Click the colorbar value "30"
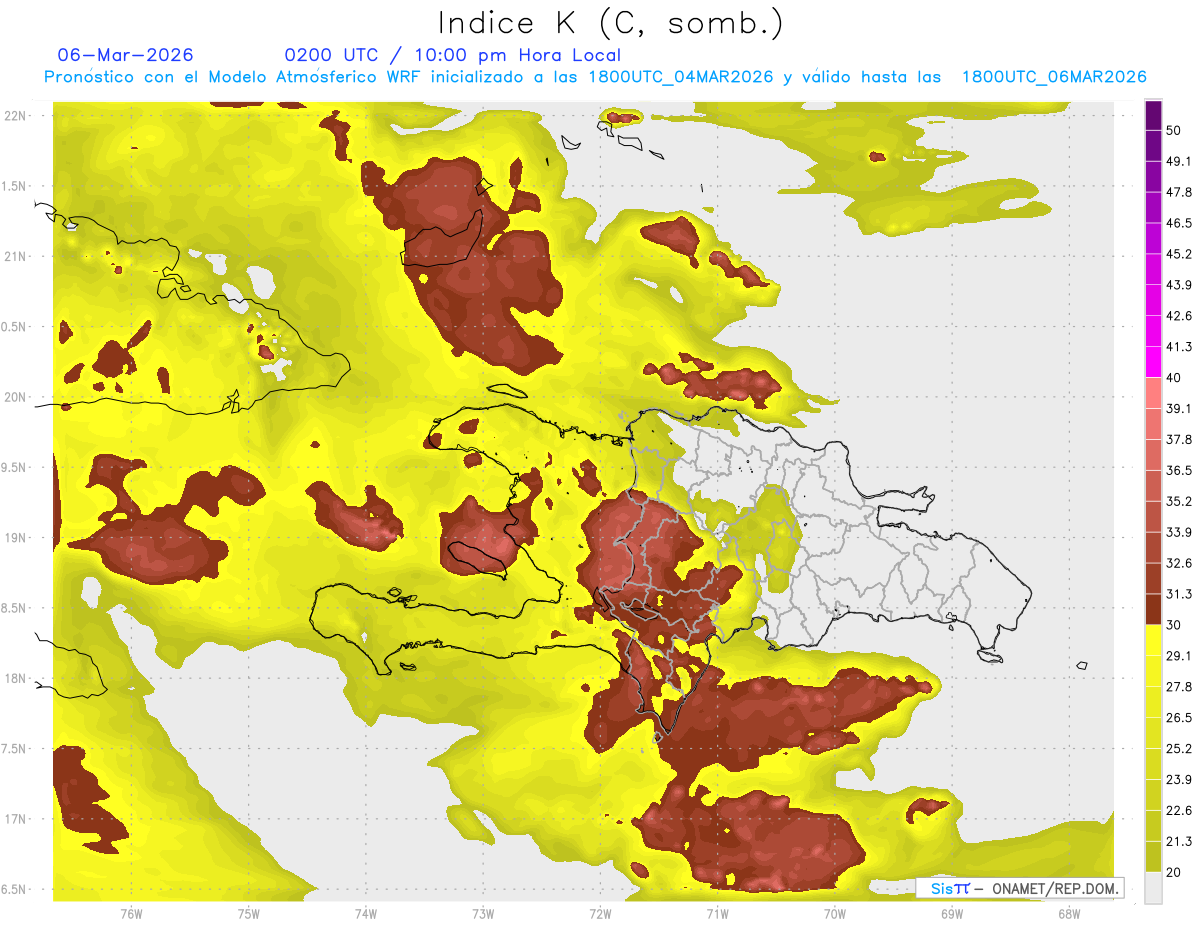The height and width of the screenshot is (927, 1200). pos(1174,625)
